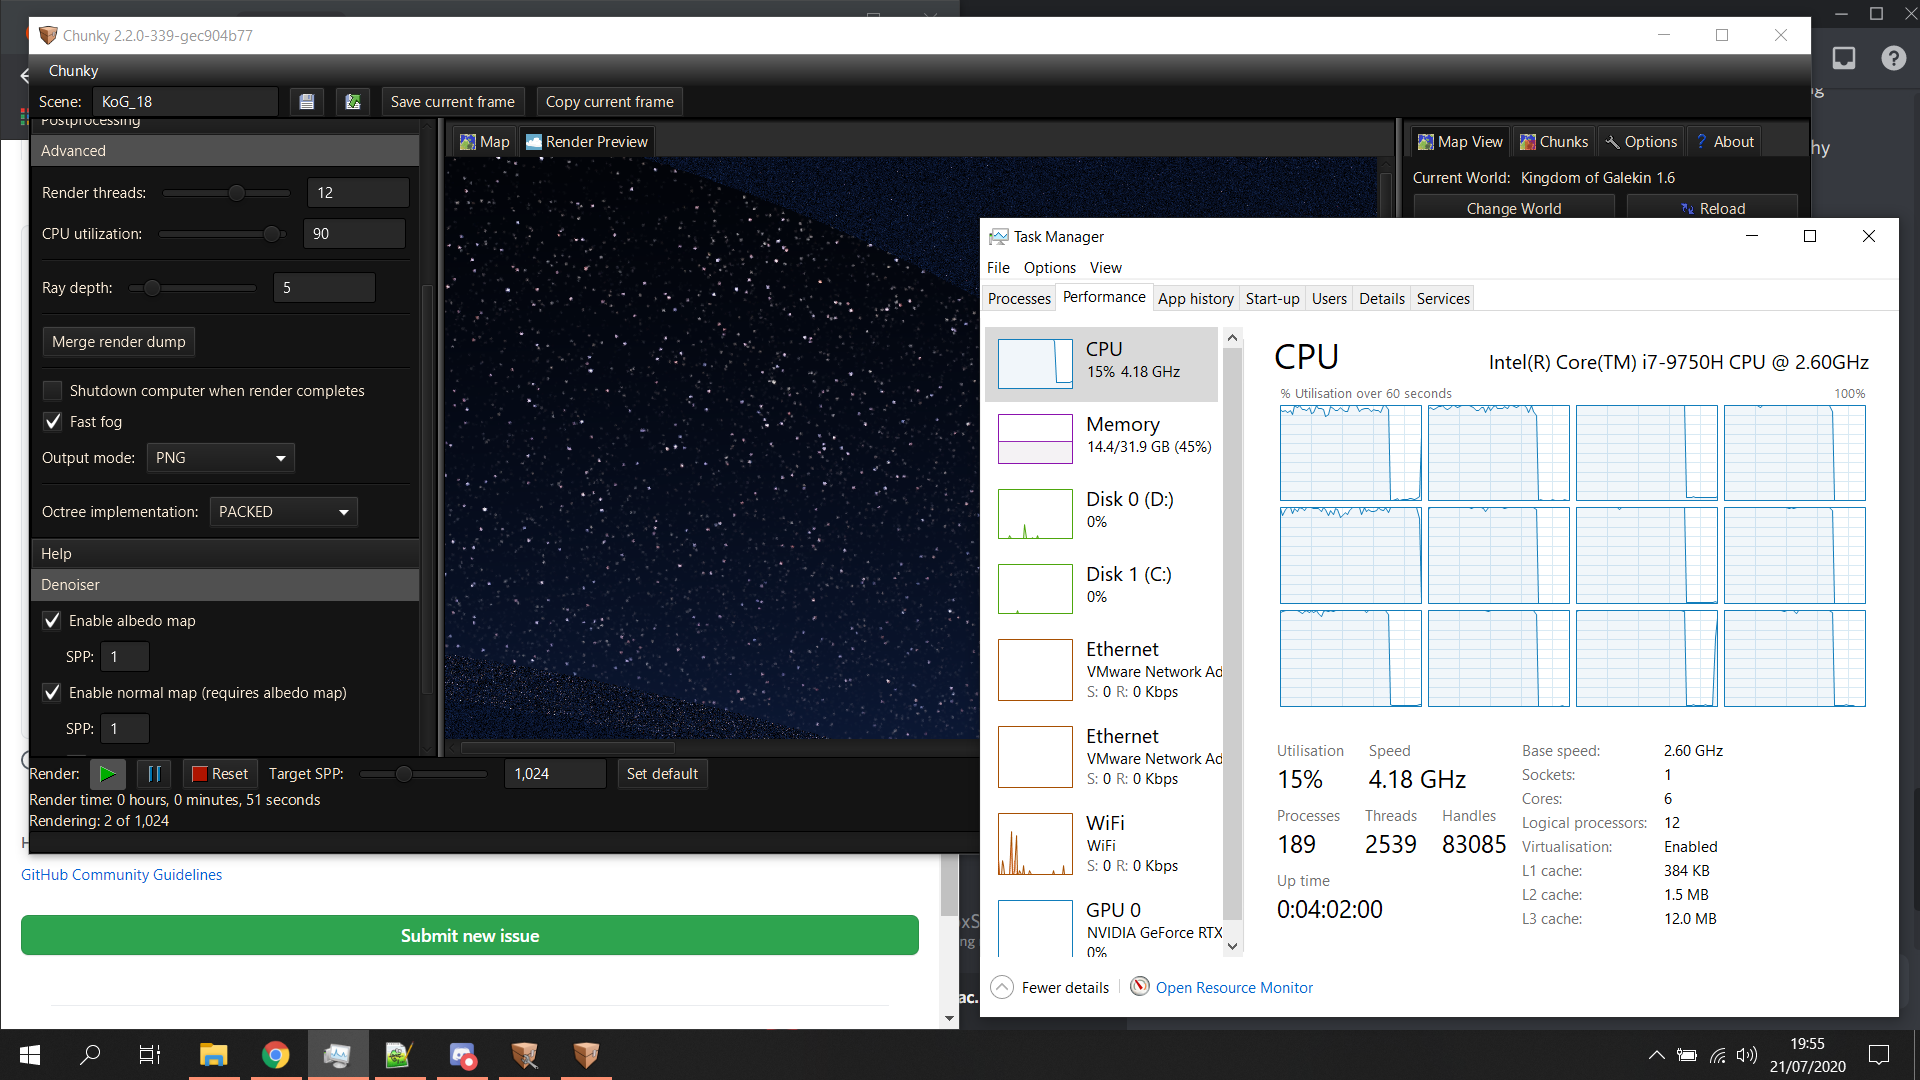Enable shutdown computer when render completes
The image size is (1920, 1080).
coord(52,390)
